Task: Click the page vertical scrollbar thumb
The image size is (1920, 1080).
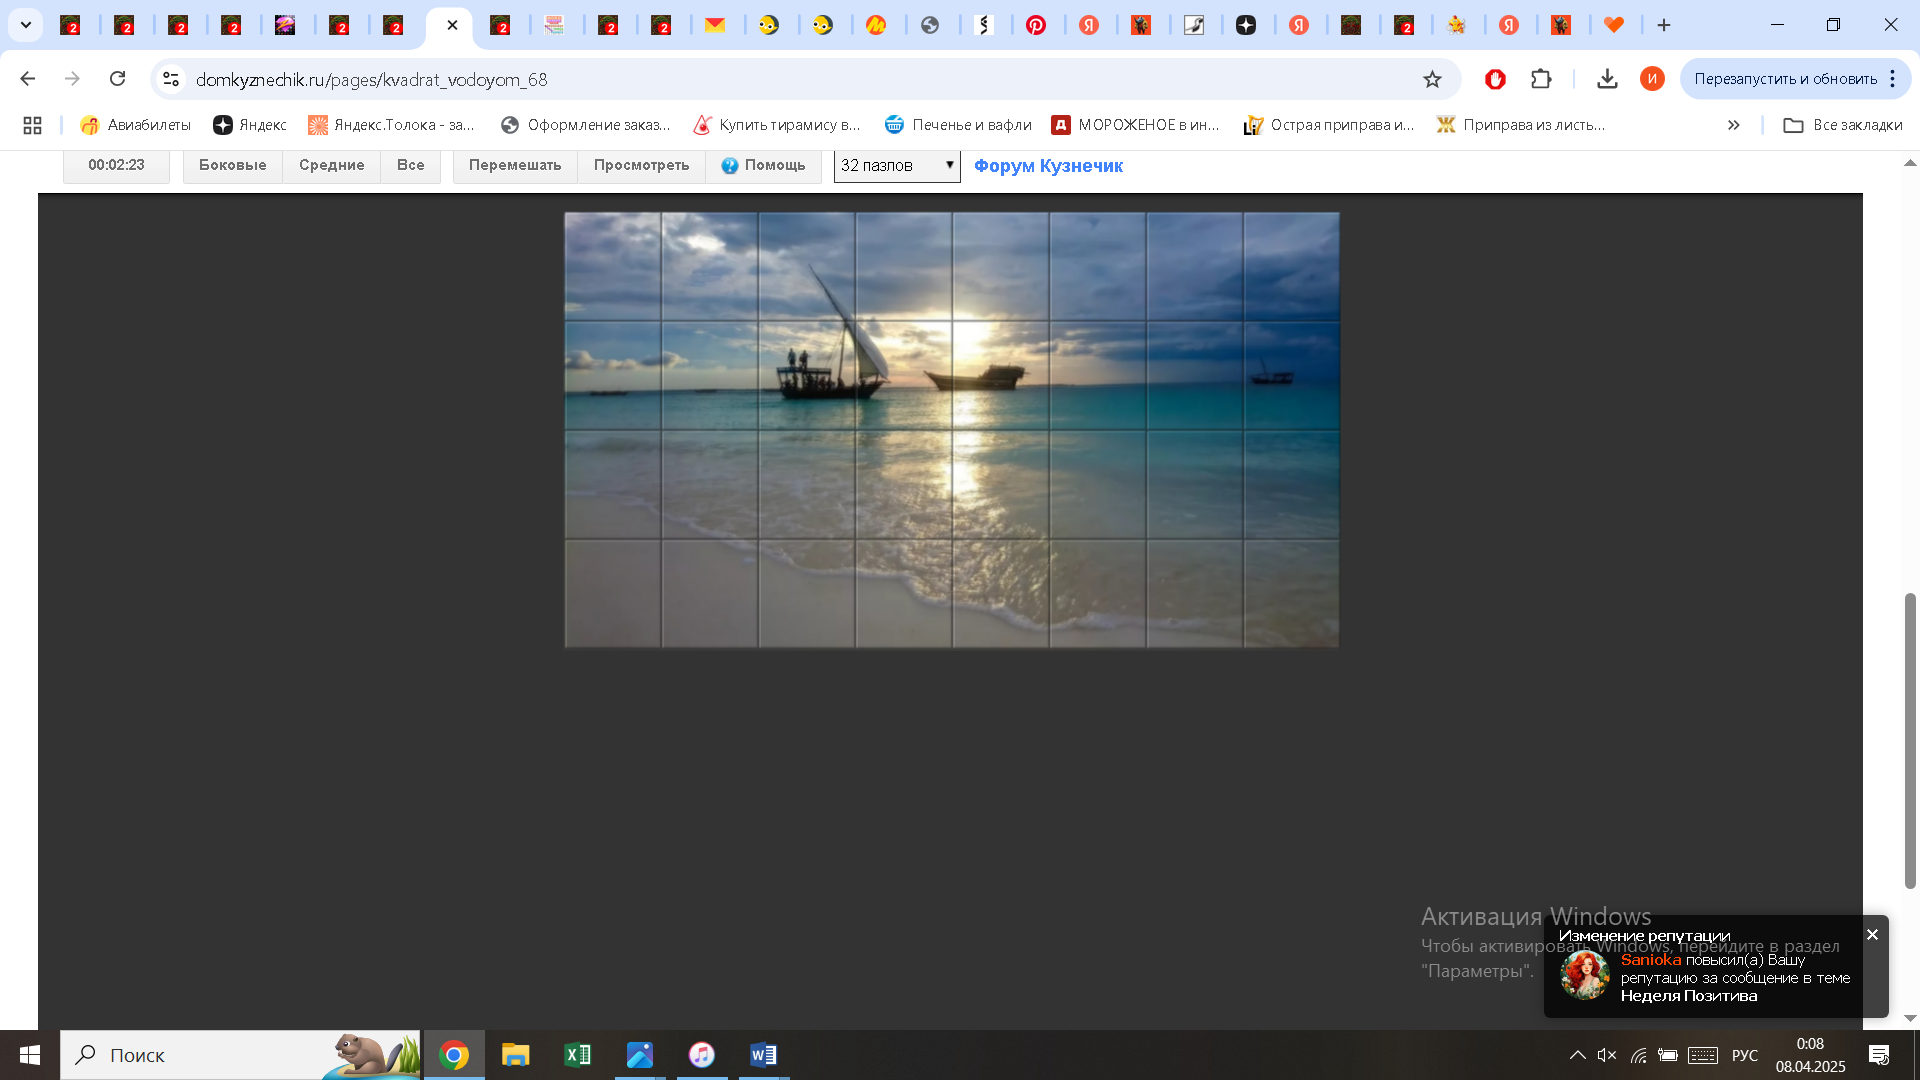Action: click(1910, 740)
